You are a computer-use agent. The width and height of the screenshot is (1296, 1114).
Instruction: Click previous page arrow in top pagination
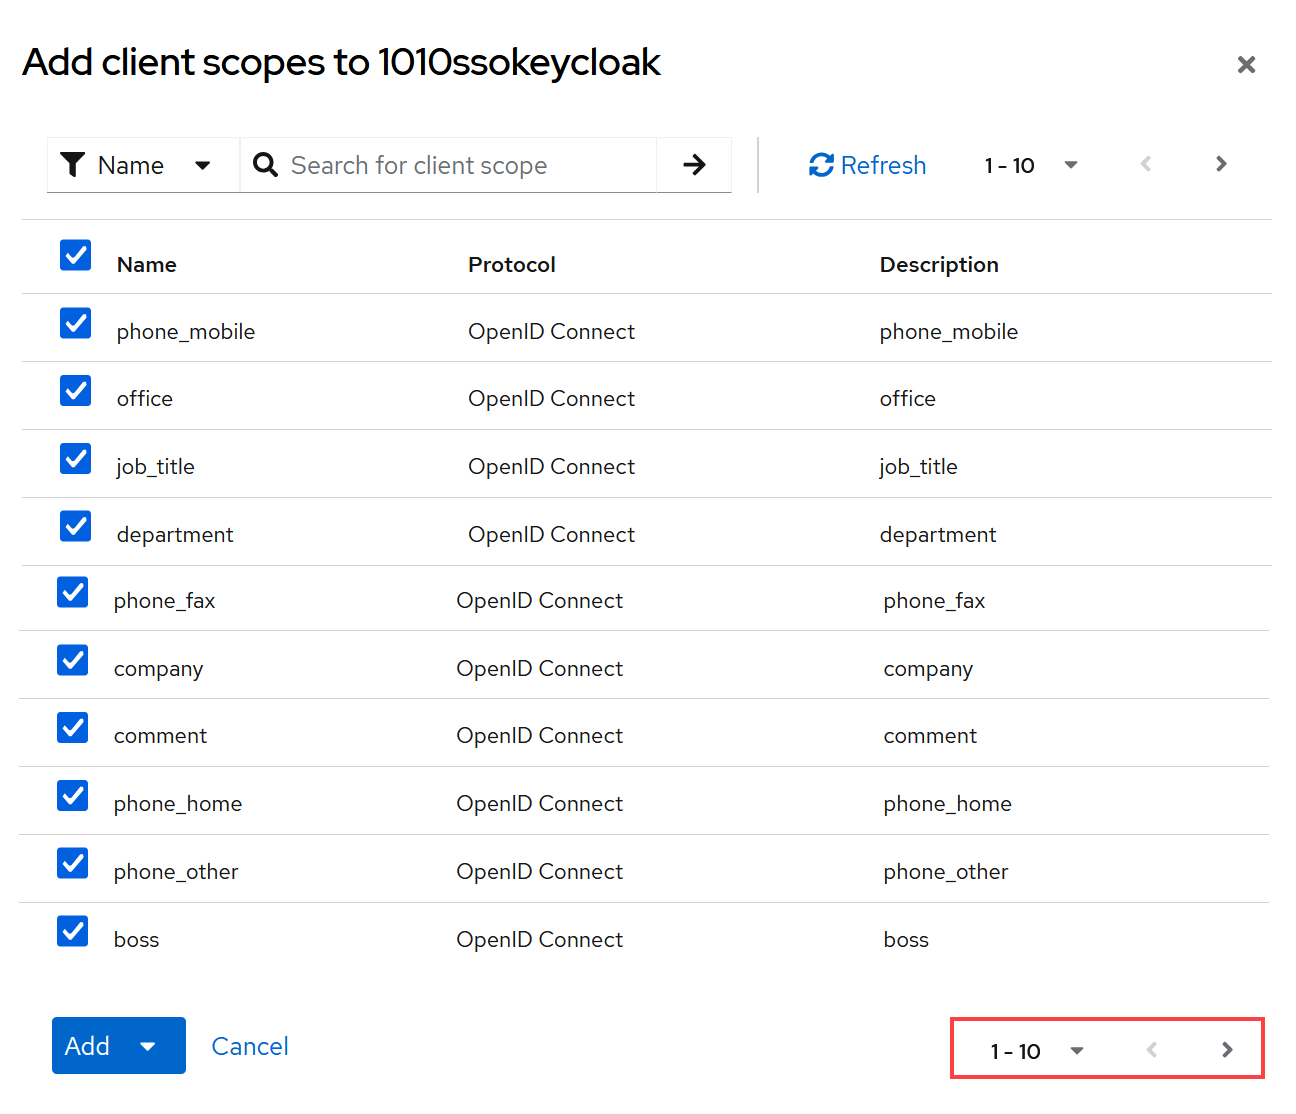click(x=1146, y=164)
